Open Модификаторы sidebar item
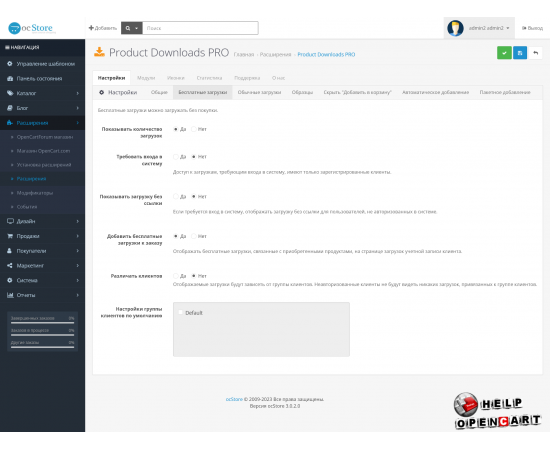Screen dimensions: 550x450 (35, 193)
